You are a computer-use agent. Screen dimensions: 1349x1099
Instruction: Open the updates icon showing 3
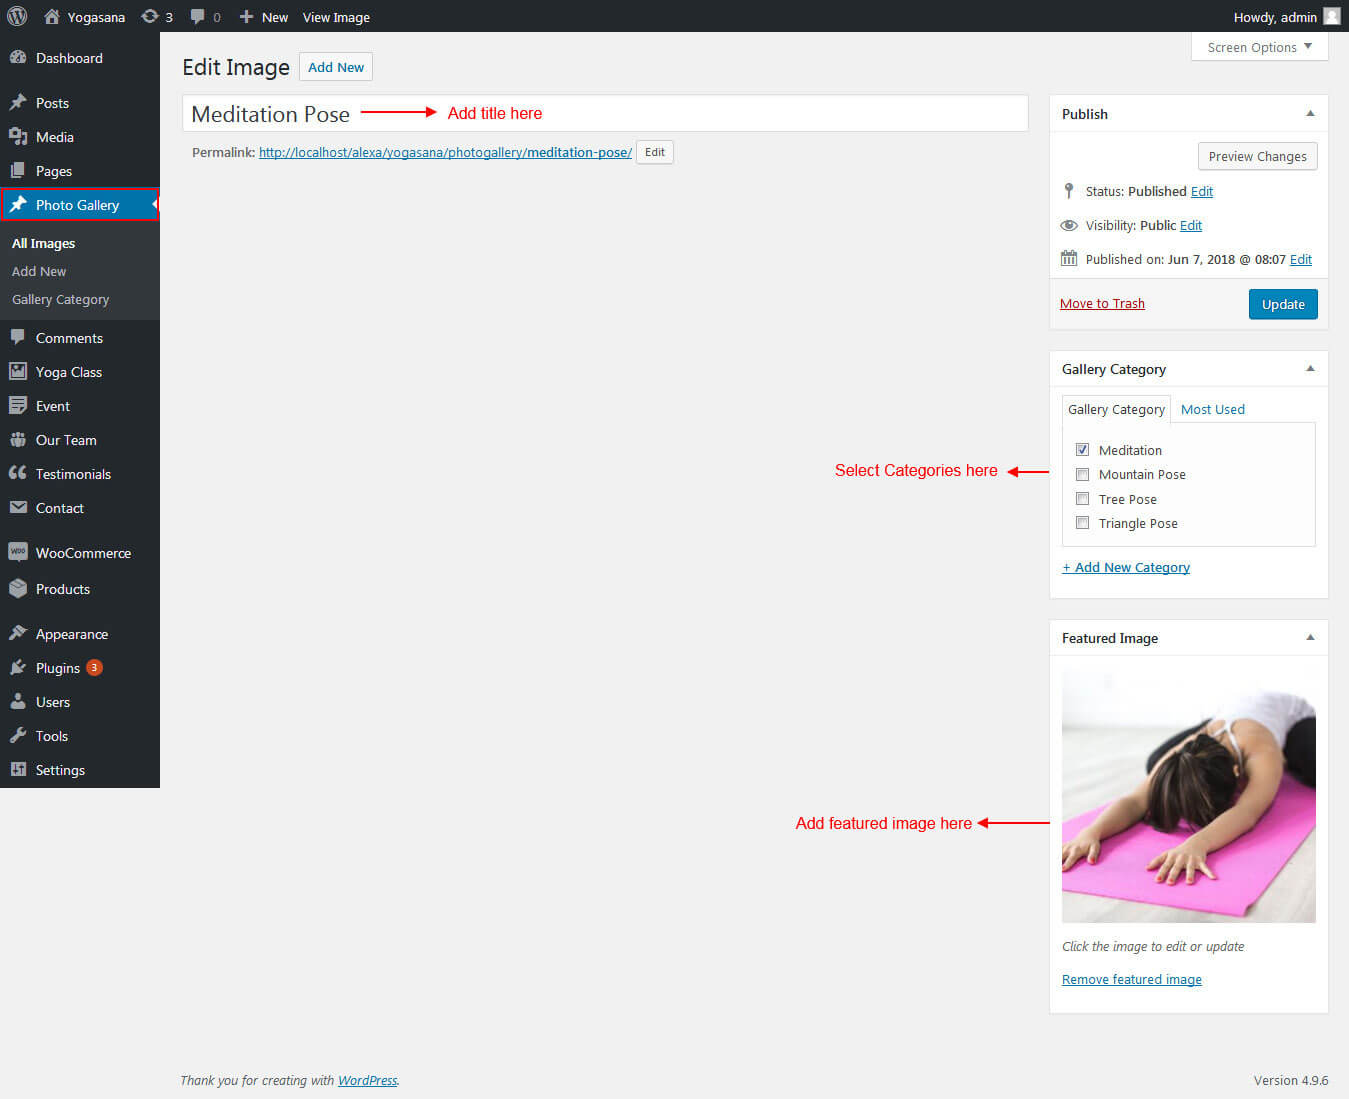pos(150,16)
